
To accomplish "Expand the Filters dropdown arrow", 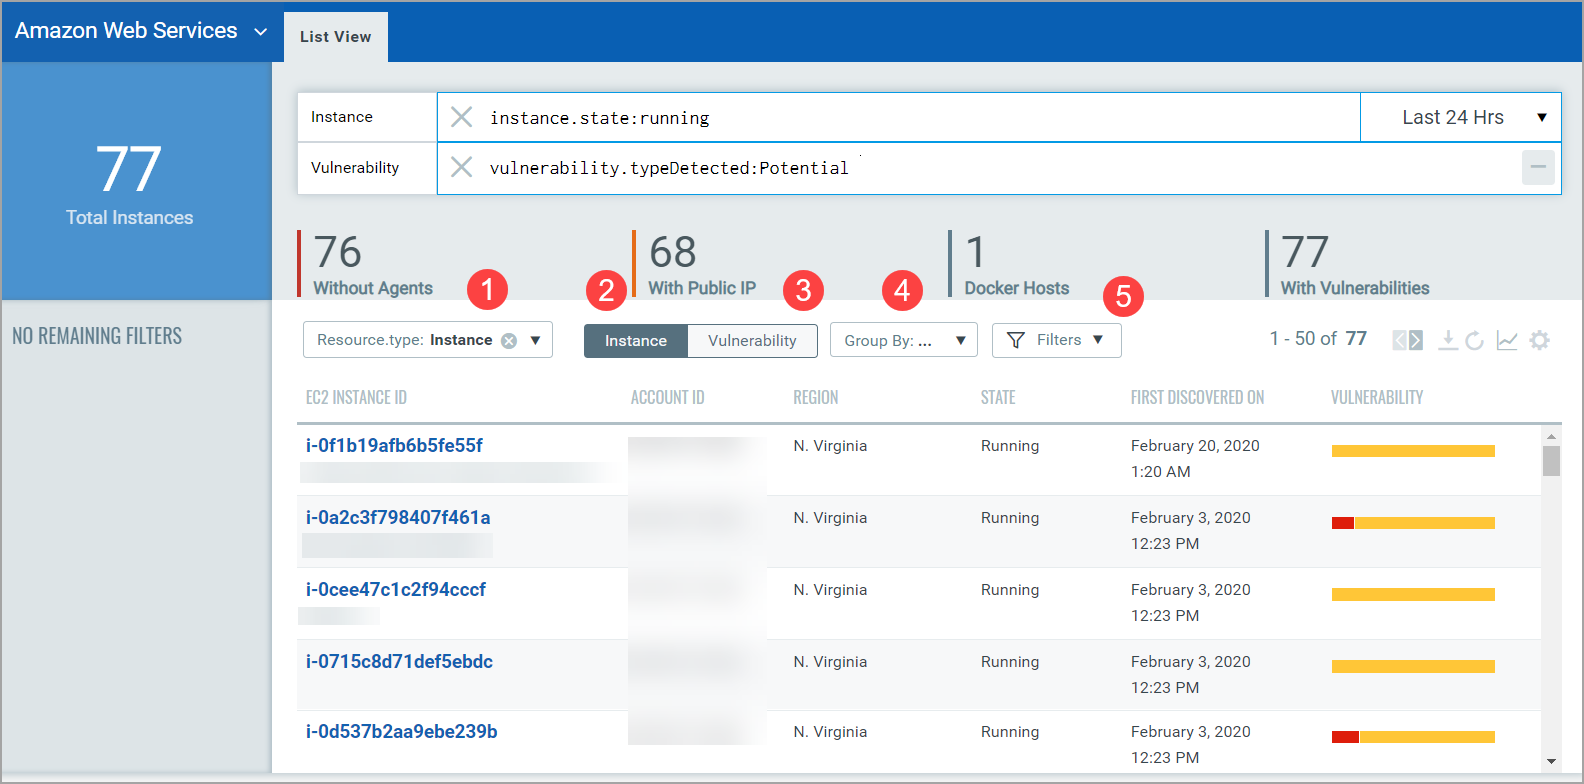I will coord(1098,340).
